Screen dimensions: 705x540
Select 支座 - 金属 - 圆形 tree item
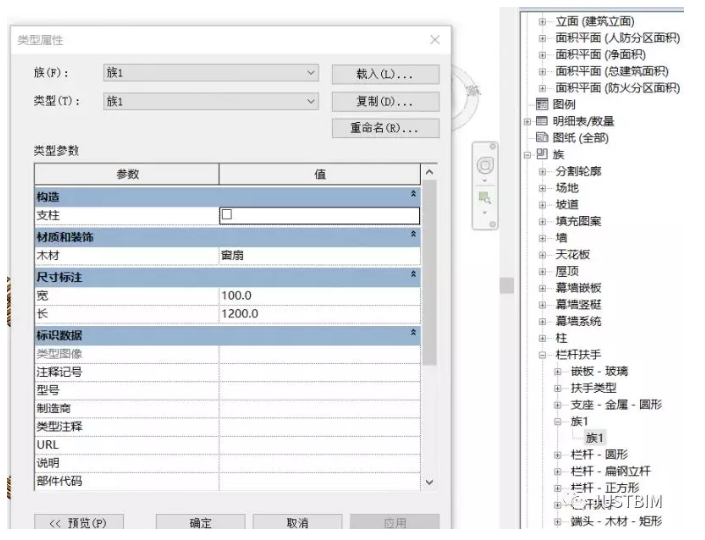click(616, 405)
